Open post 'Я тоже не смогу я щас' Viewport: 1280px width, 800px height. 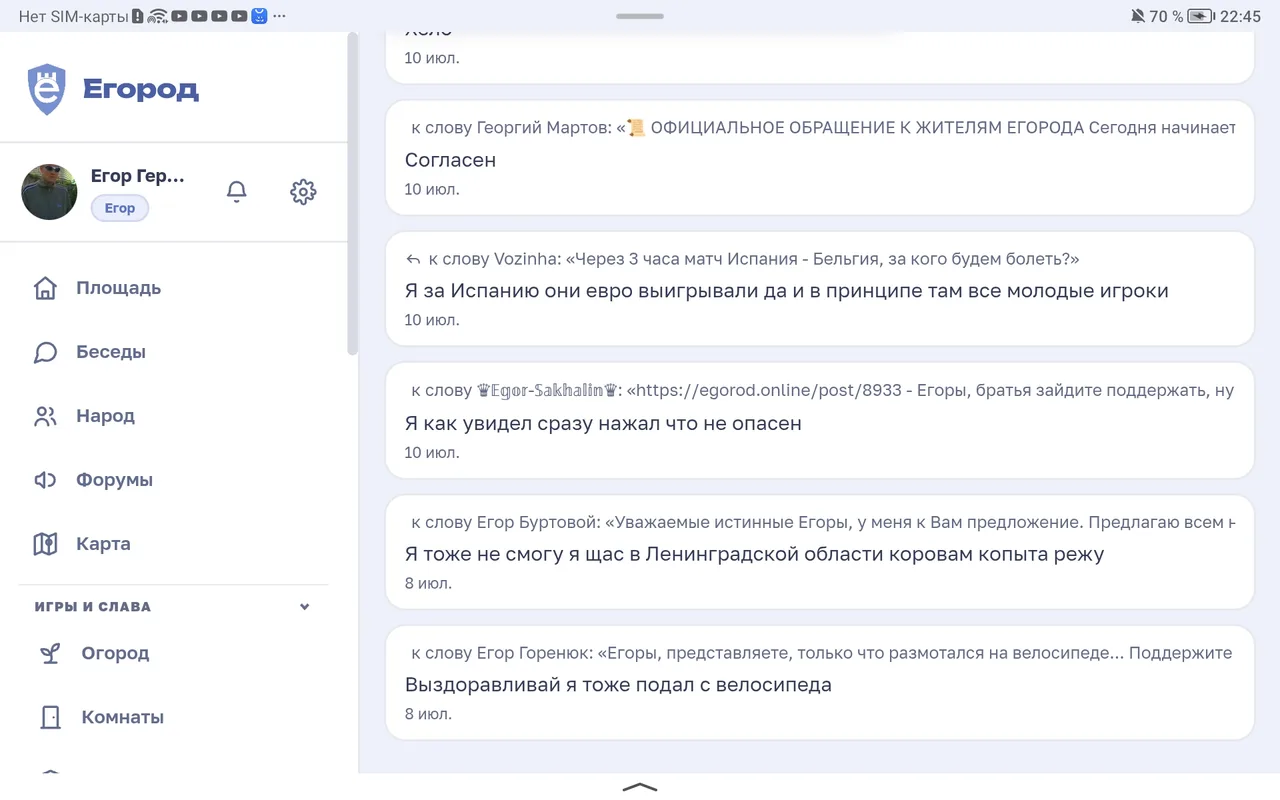pyautogui.click(x=754, y=554)
